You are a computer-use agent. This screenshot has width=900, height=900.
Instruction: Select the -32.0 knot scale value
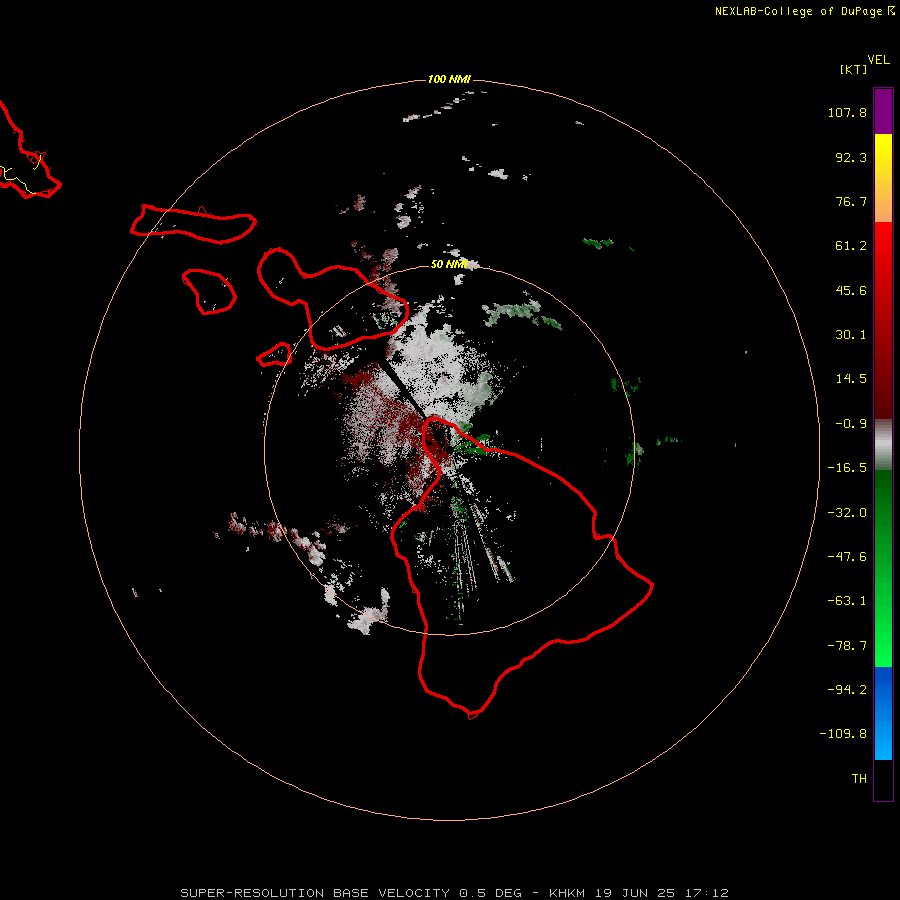(847, 513)
